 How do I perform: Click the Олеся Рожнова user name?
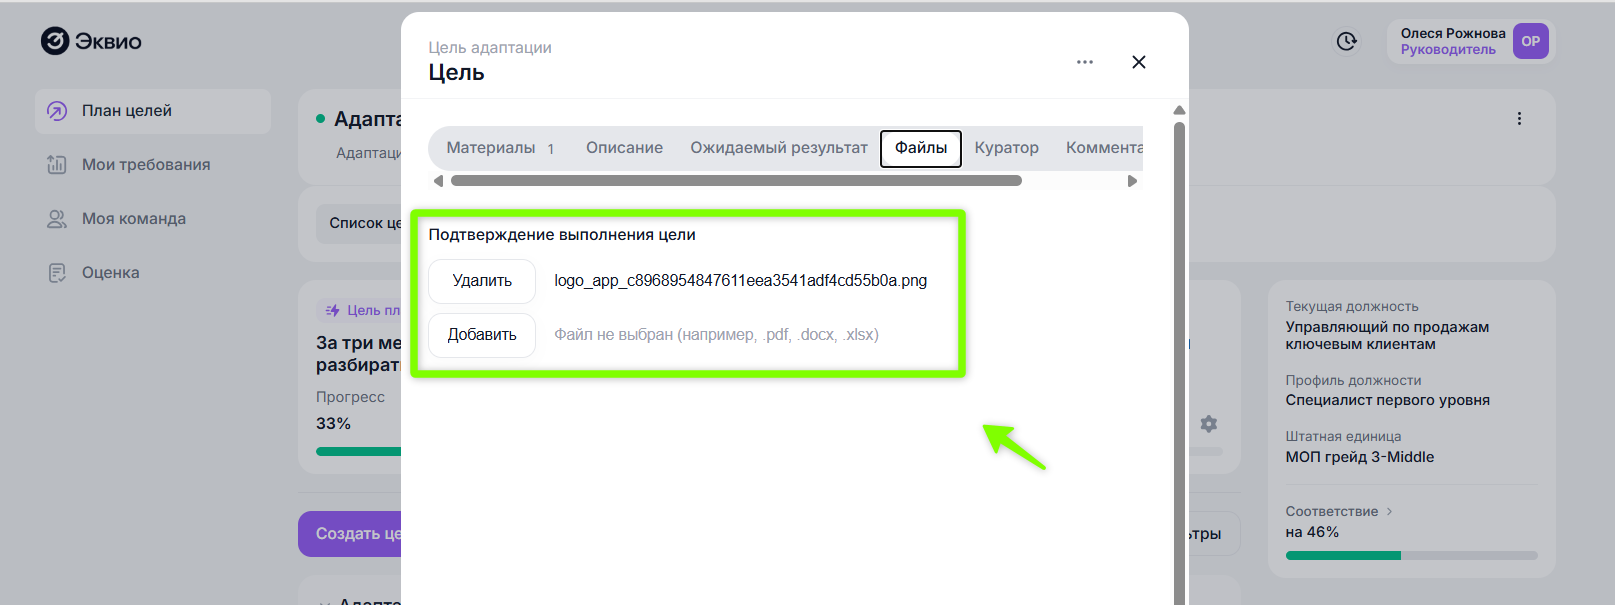(1453, 33)
